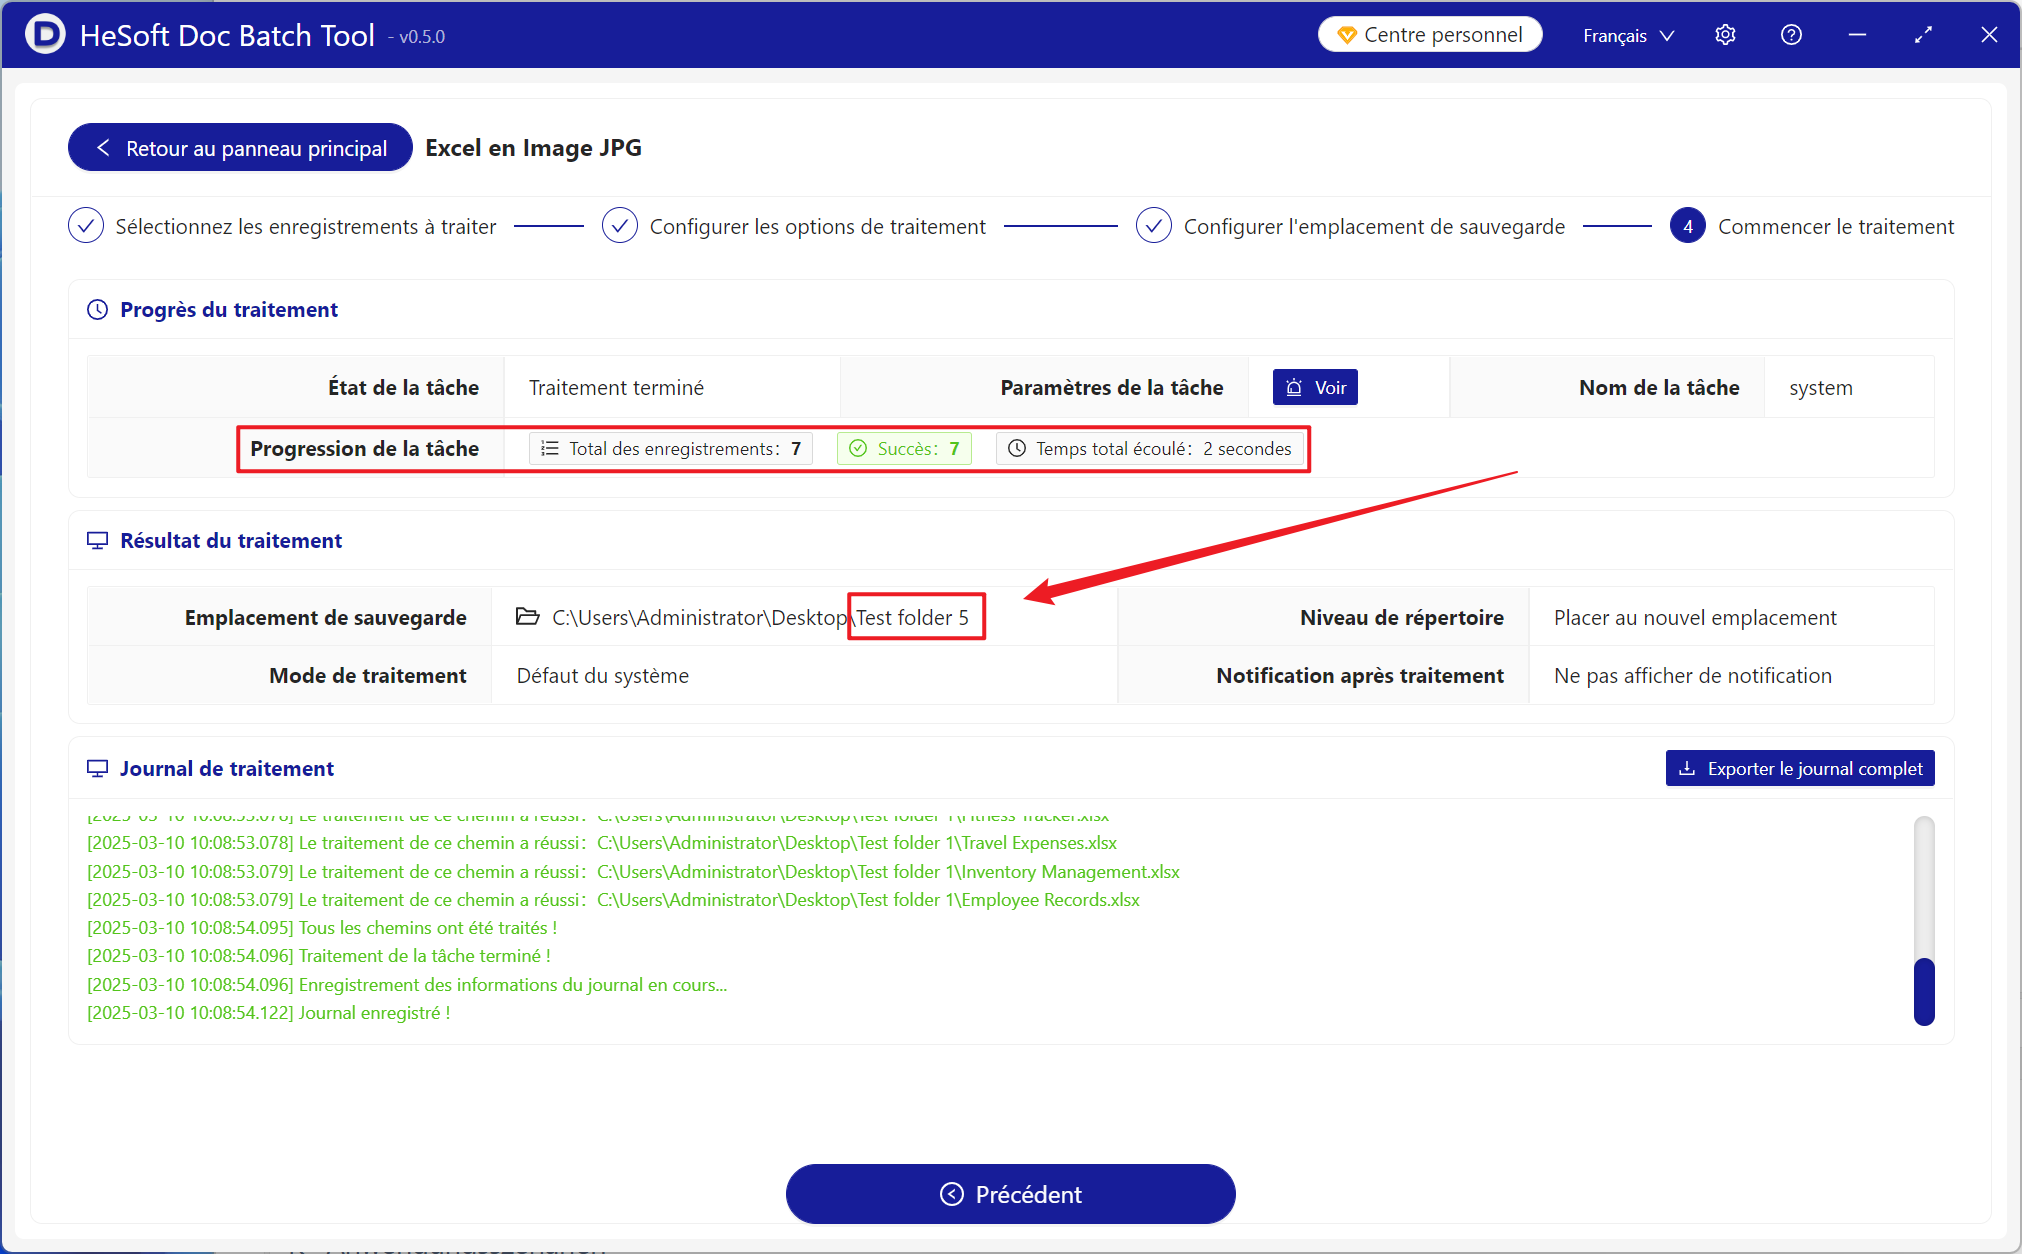Click checkmark circle for Configurer les options step

[620, 226]
